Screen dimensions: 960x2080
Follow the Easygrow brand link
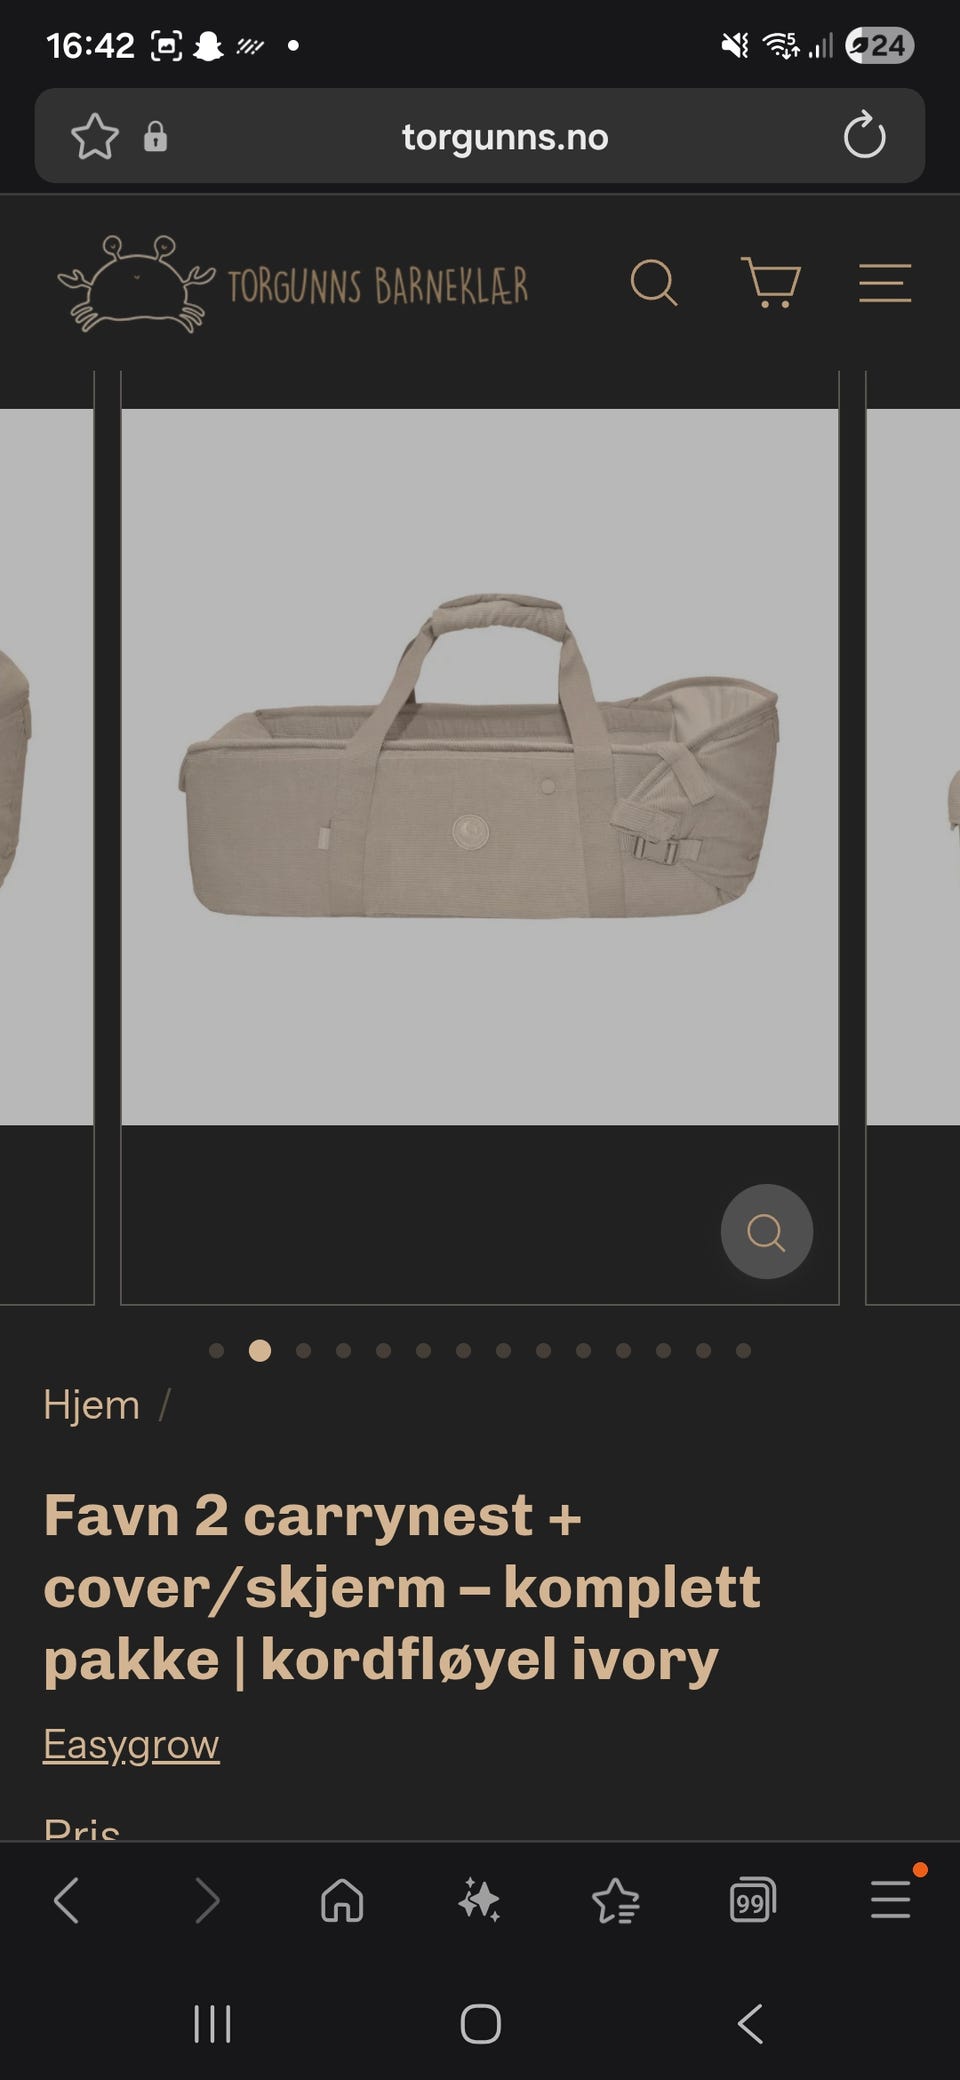131,1744
